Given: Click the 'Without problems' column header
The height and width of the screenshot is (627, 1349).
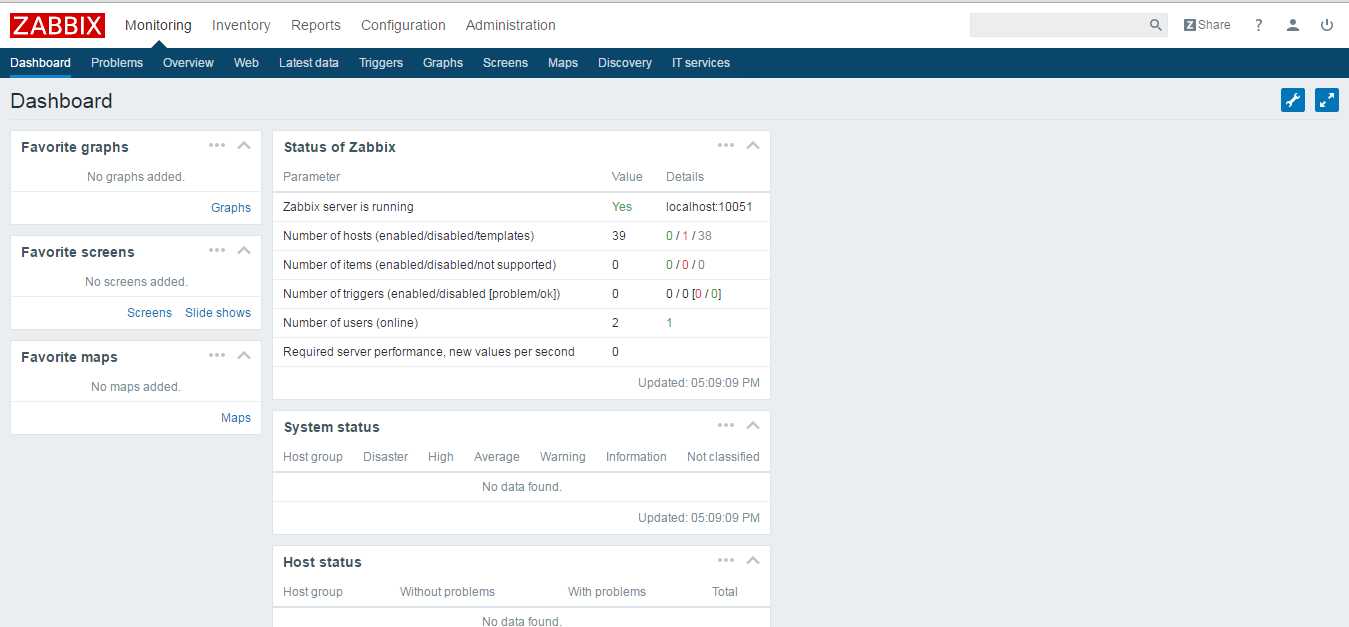Looking at the screenshot, I should [x=447, y=592].
